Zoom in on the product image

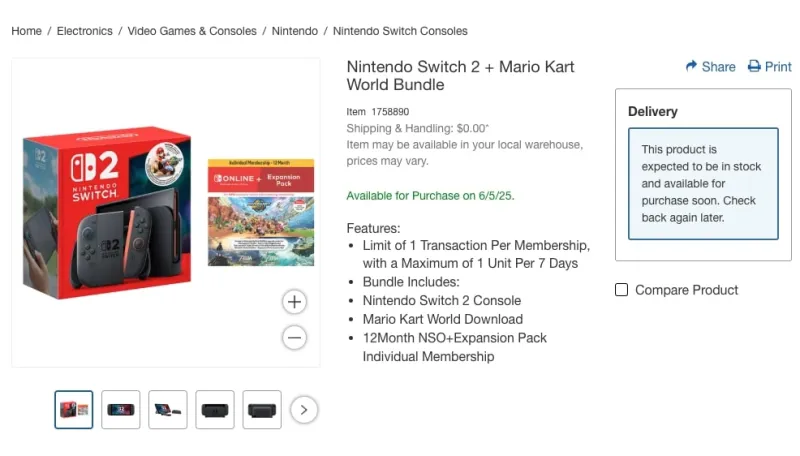tap(294, 301)
